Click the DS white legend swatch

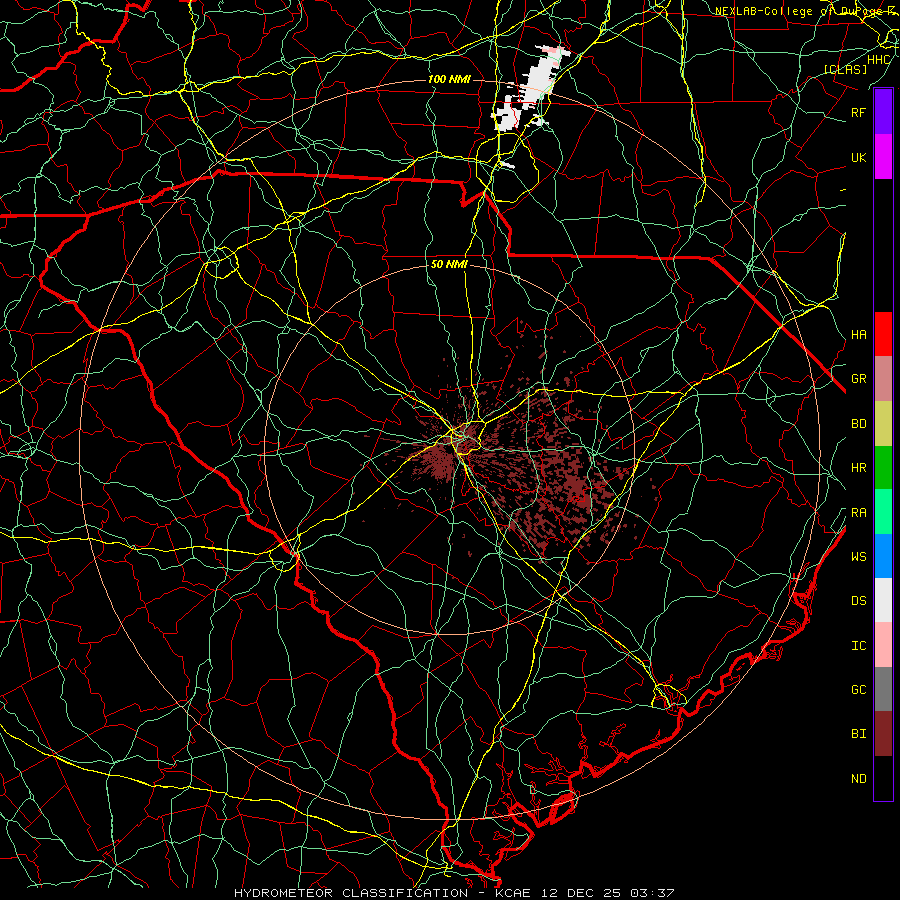point(883,600)
